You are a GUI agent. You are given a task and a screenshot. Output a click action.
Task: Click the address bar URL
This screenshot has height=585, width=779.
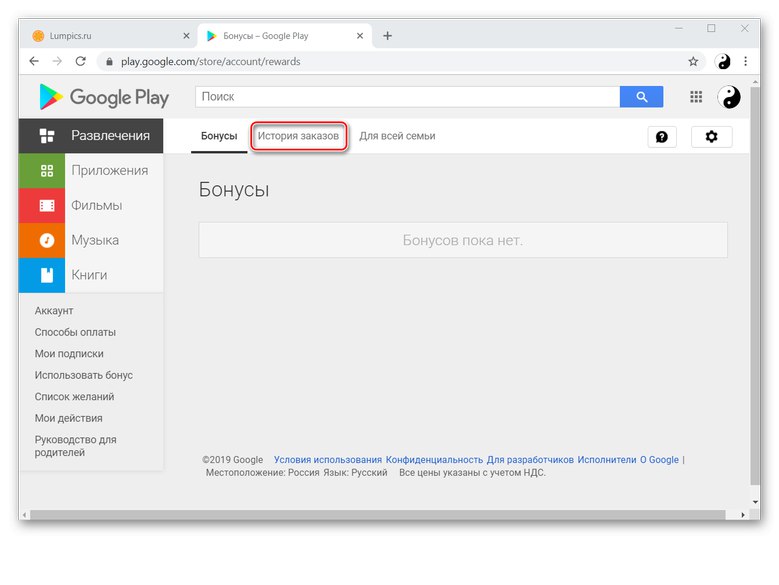pos(211,62)
